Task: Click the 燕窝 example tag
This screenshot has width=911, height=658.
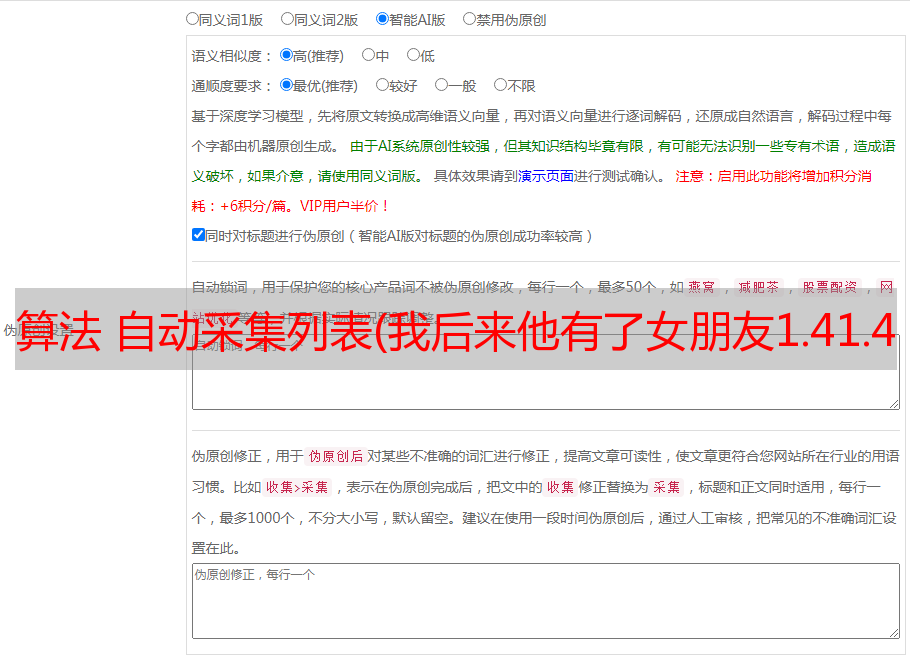Action: coord(701,287)
